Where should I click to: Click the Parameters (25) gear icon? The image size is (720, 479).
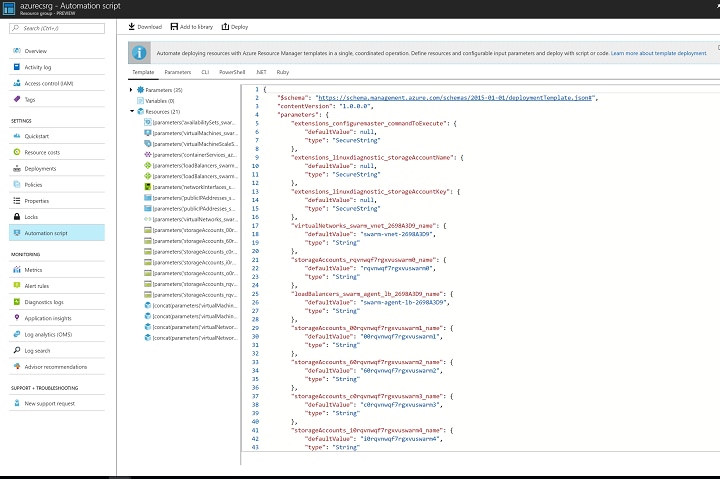[141, 90]
